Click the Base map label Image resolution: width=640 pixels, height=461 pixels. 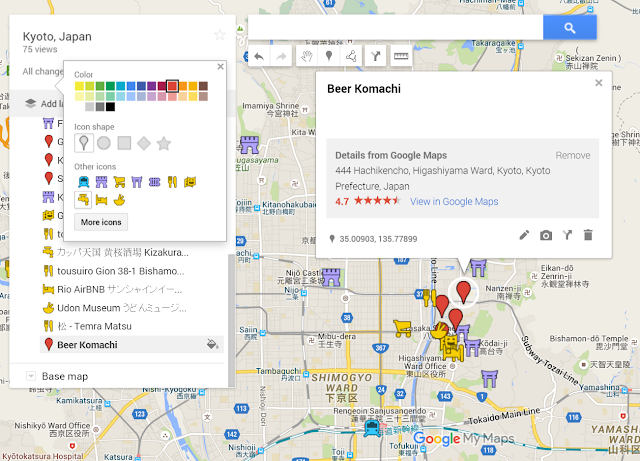65,376
